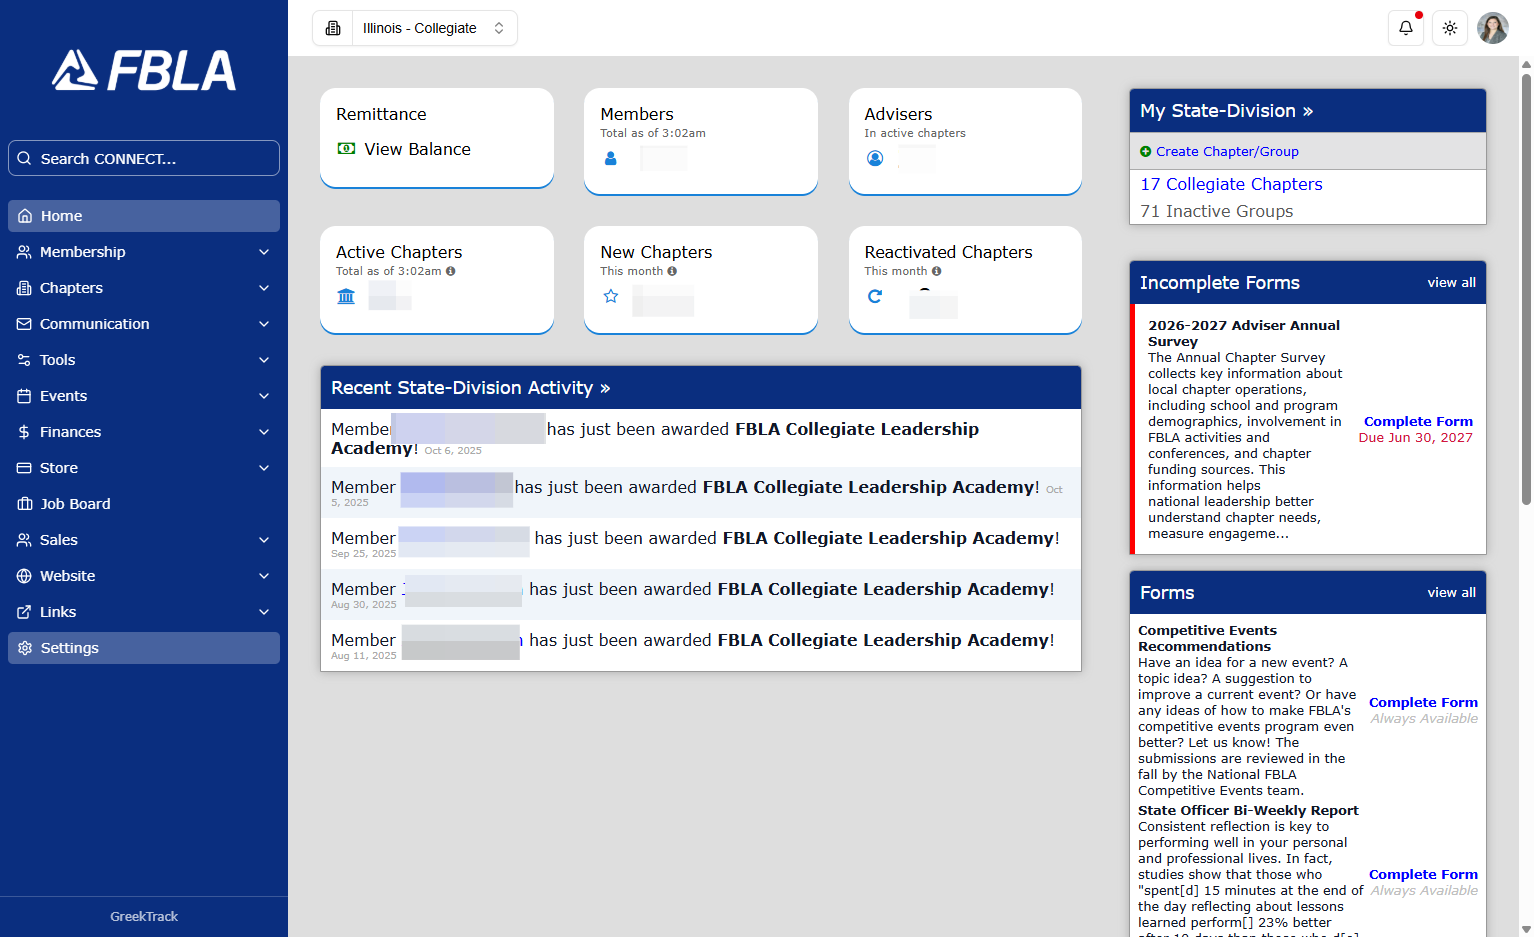Click the green plus icon for Create Chapter/Group
Image resolution: width=1534 pixels, height=937 pixels.
click(1146, 152)
